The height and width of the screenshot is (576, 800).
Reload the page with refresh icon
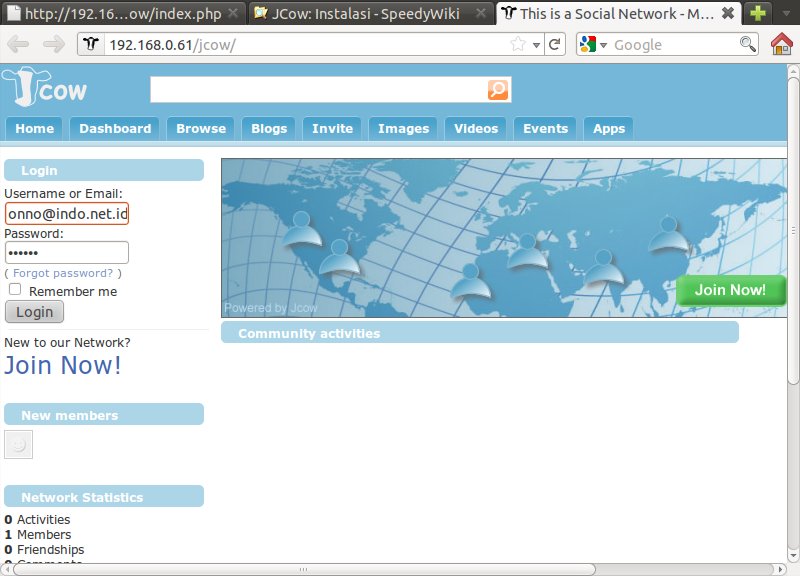coord(555,44)
